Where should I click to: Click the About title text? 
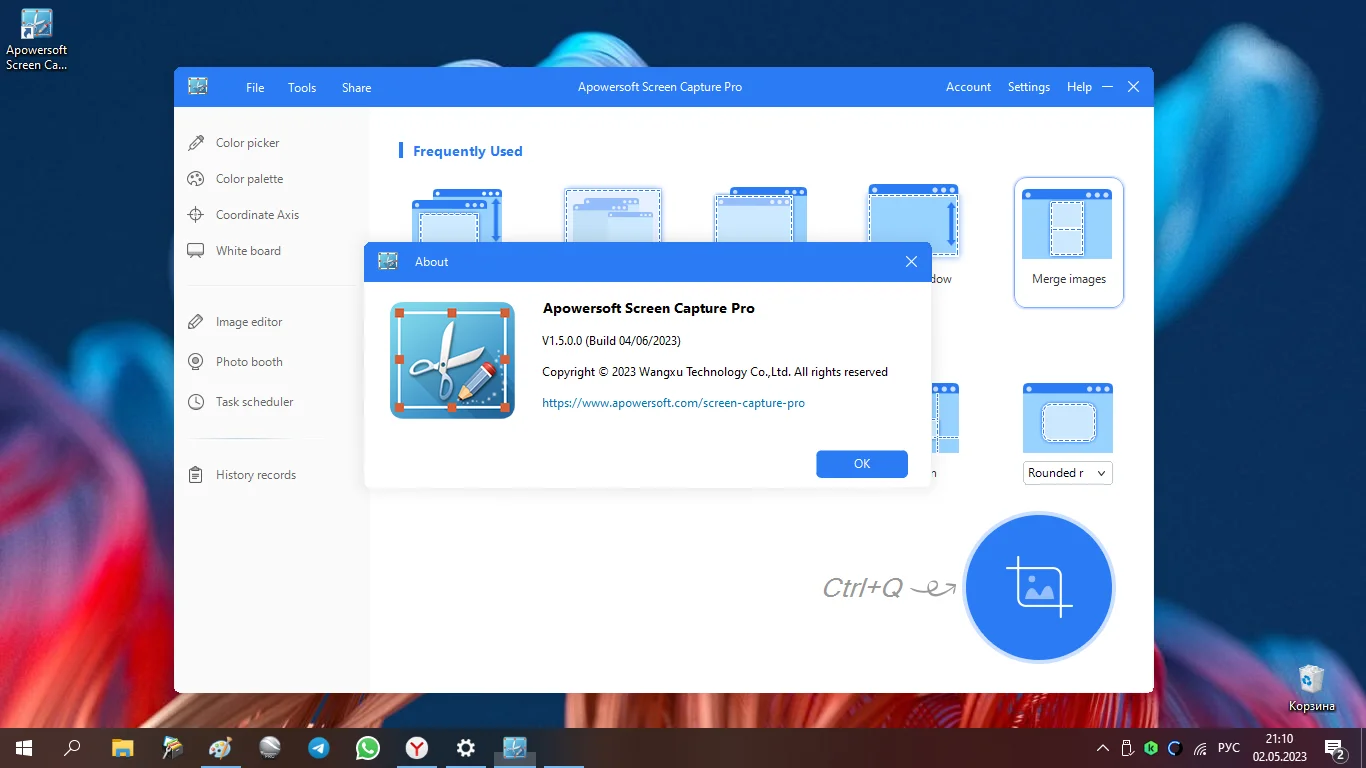432,262
